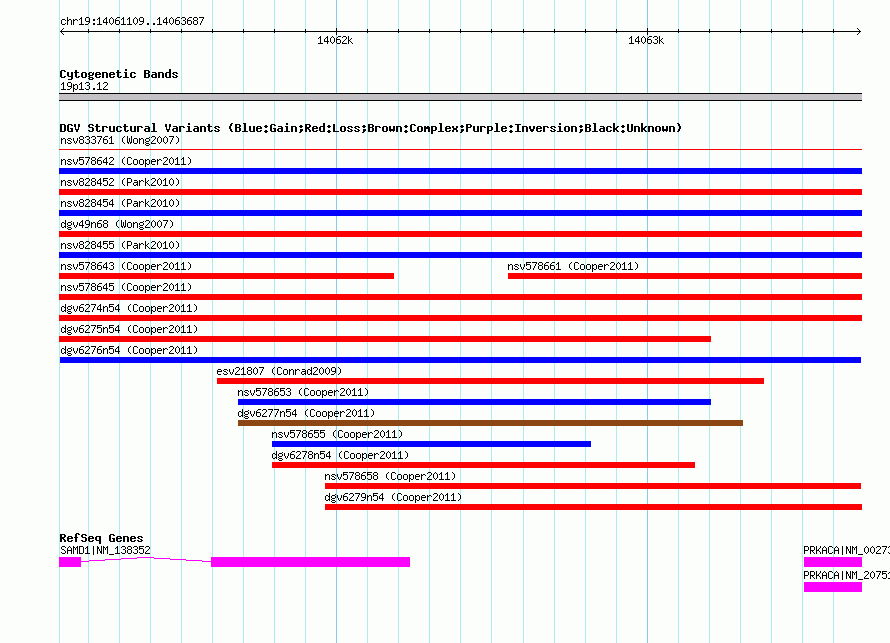The height and width of the screenshot is (643, 890).
Task: Click the first PRKACA|NM_0027 gene label
Action: tap(846, 550)
